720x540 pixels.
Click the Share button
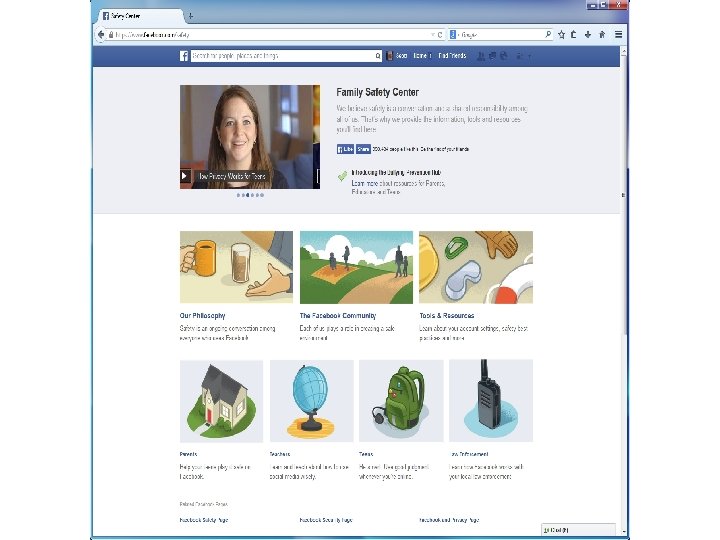point(363,149)
